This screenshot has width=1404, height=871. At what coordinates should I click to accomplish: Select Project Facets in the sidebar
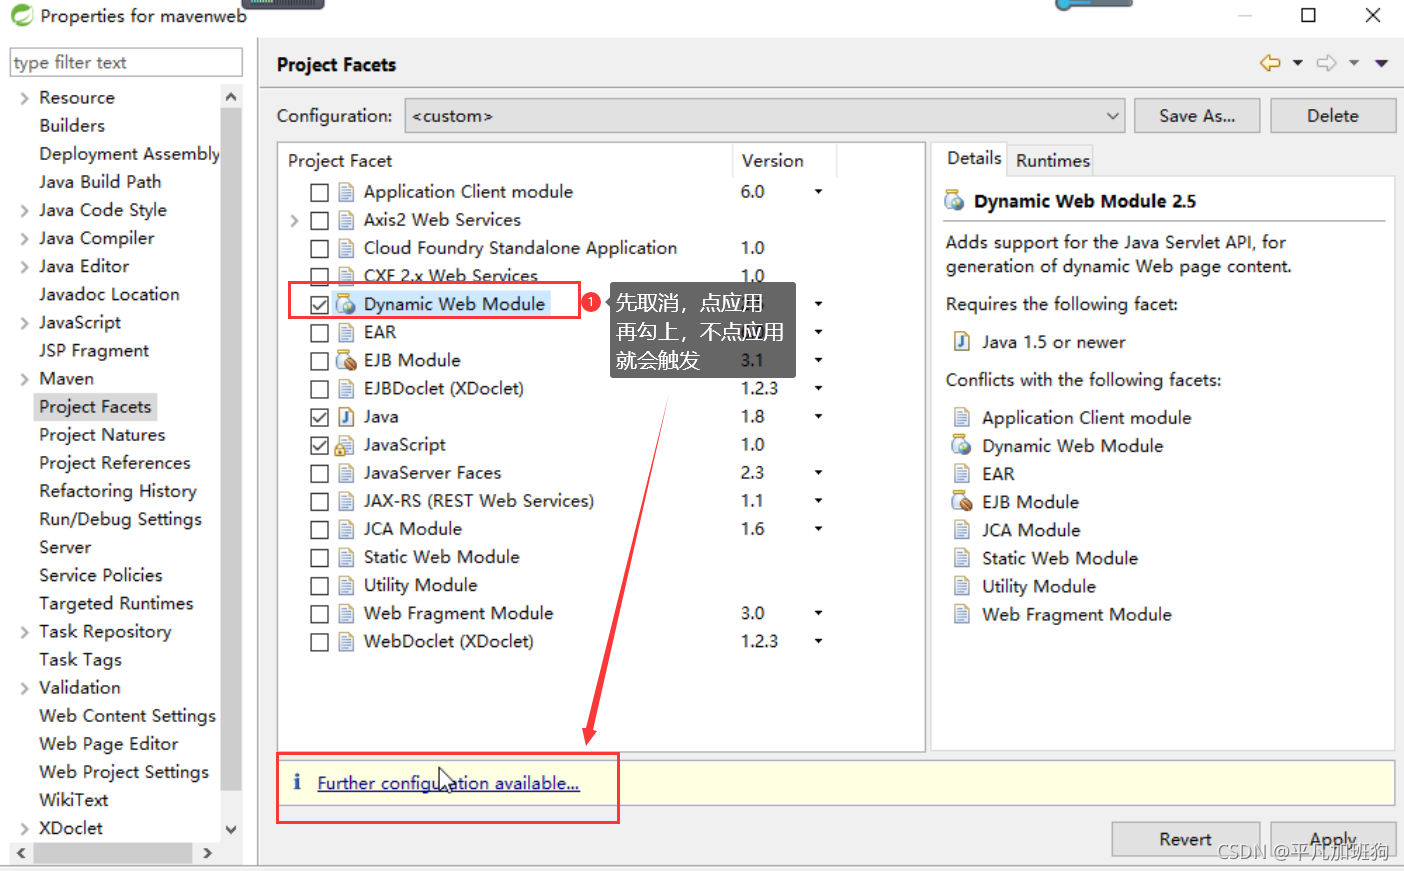point(95,407)
